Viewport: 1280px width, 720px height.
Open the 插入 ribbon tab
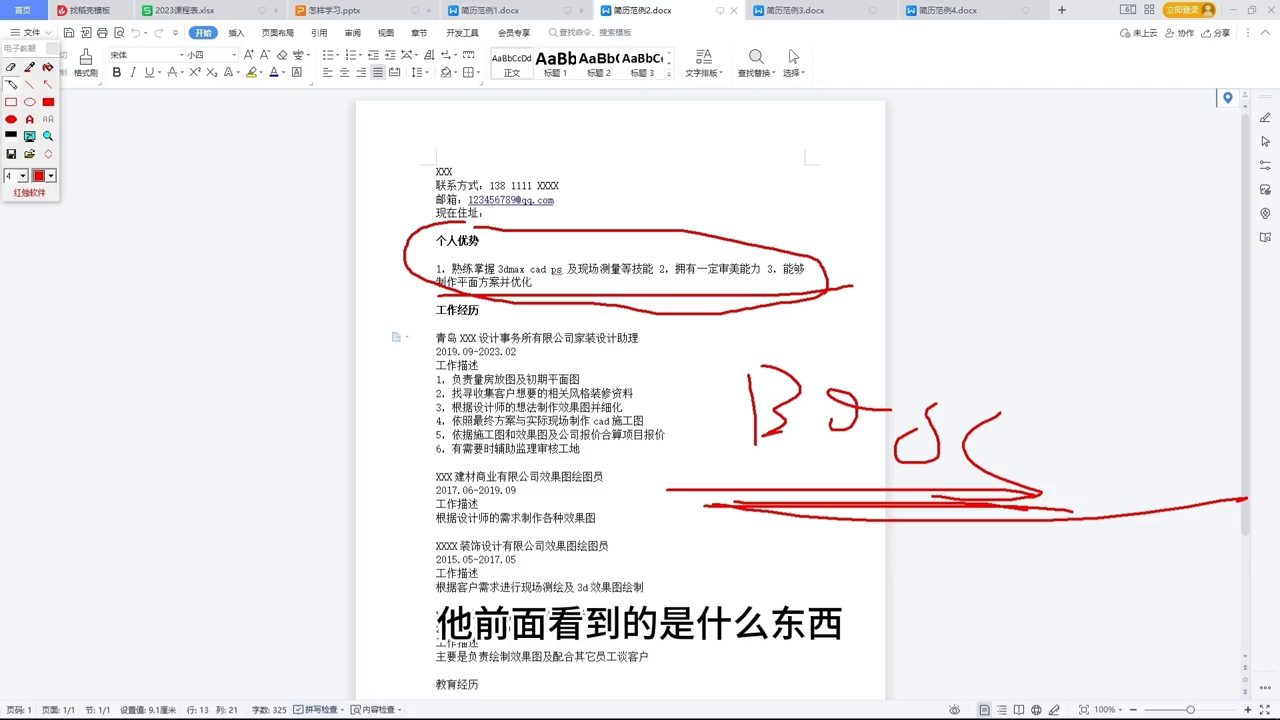(x=236, y=33)
